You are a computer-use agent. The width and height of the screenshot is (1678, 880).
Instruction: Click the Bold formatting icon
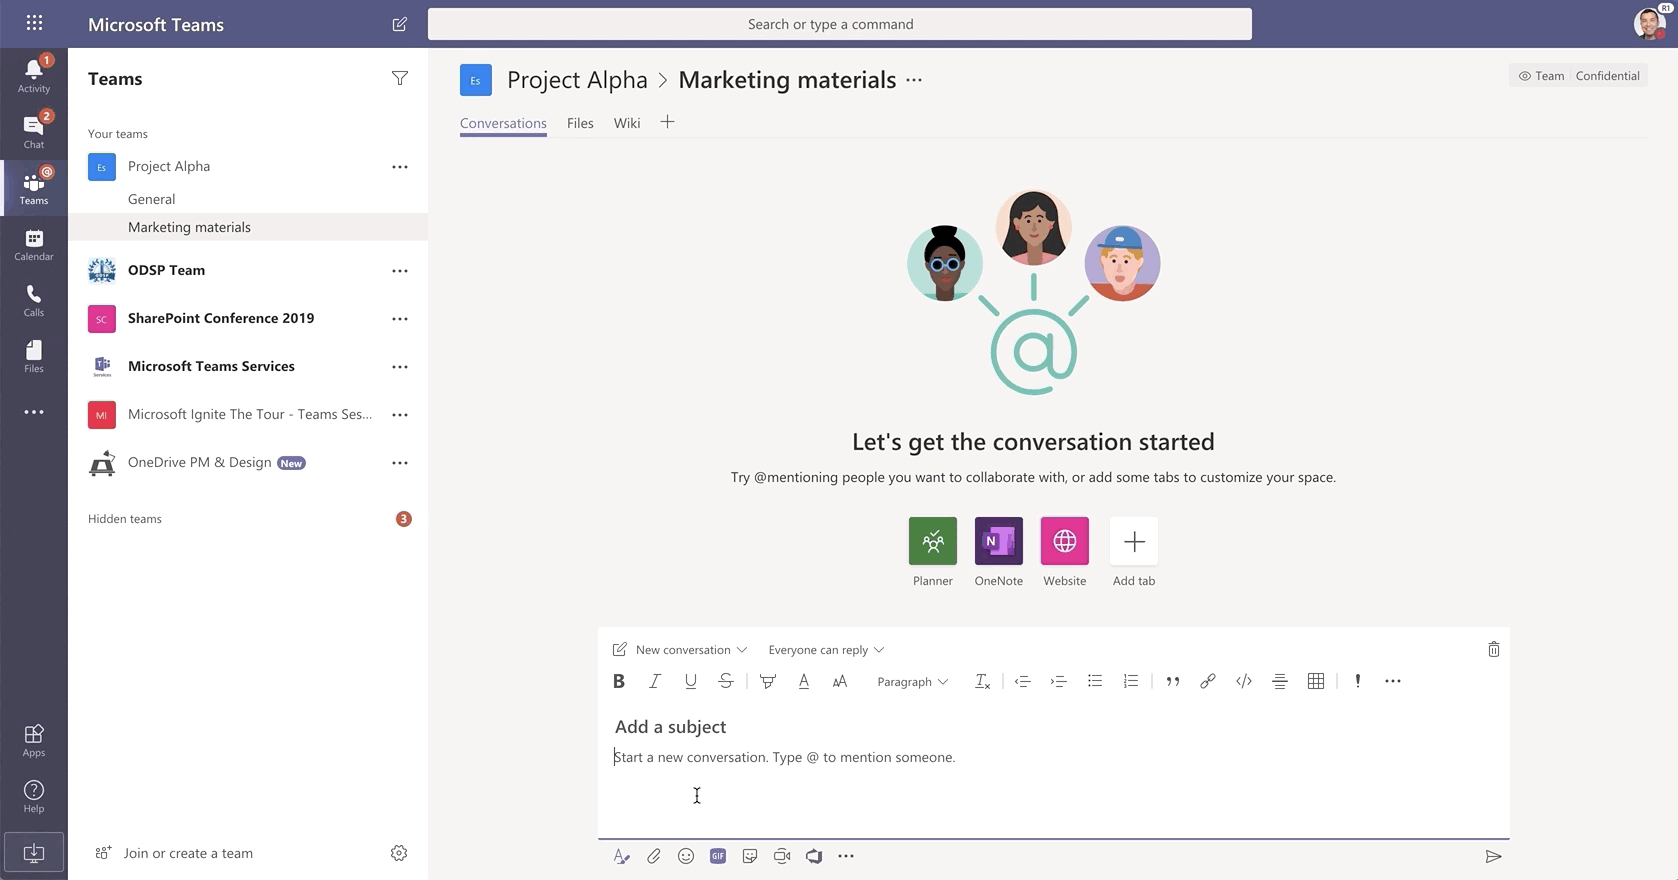619,681
